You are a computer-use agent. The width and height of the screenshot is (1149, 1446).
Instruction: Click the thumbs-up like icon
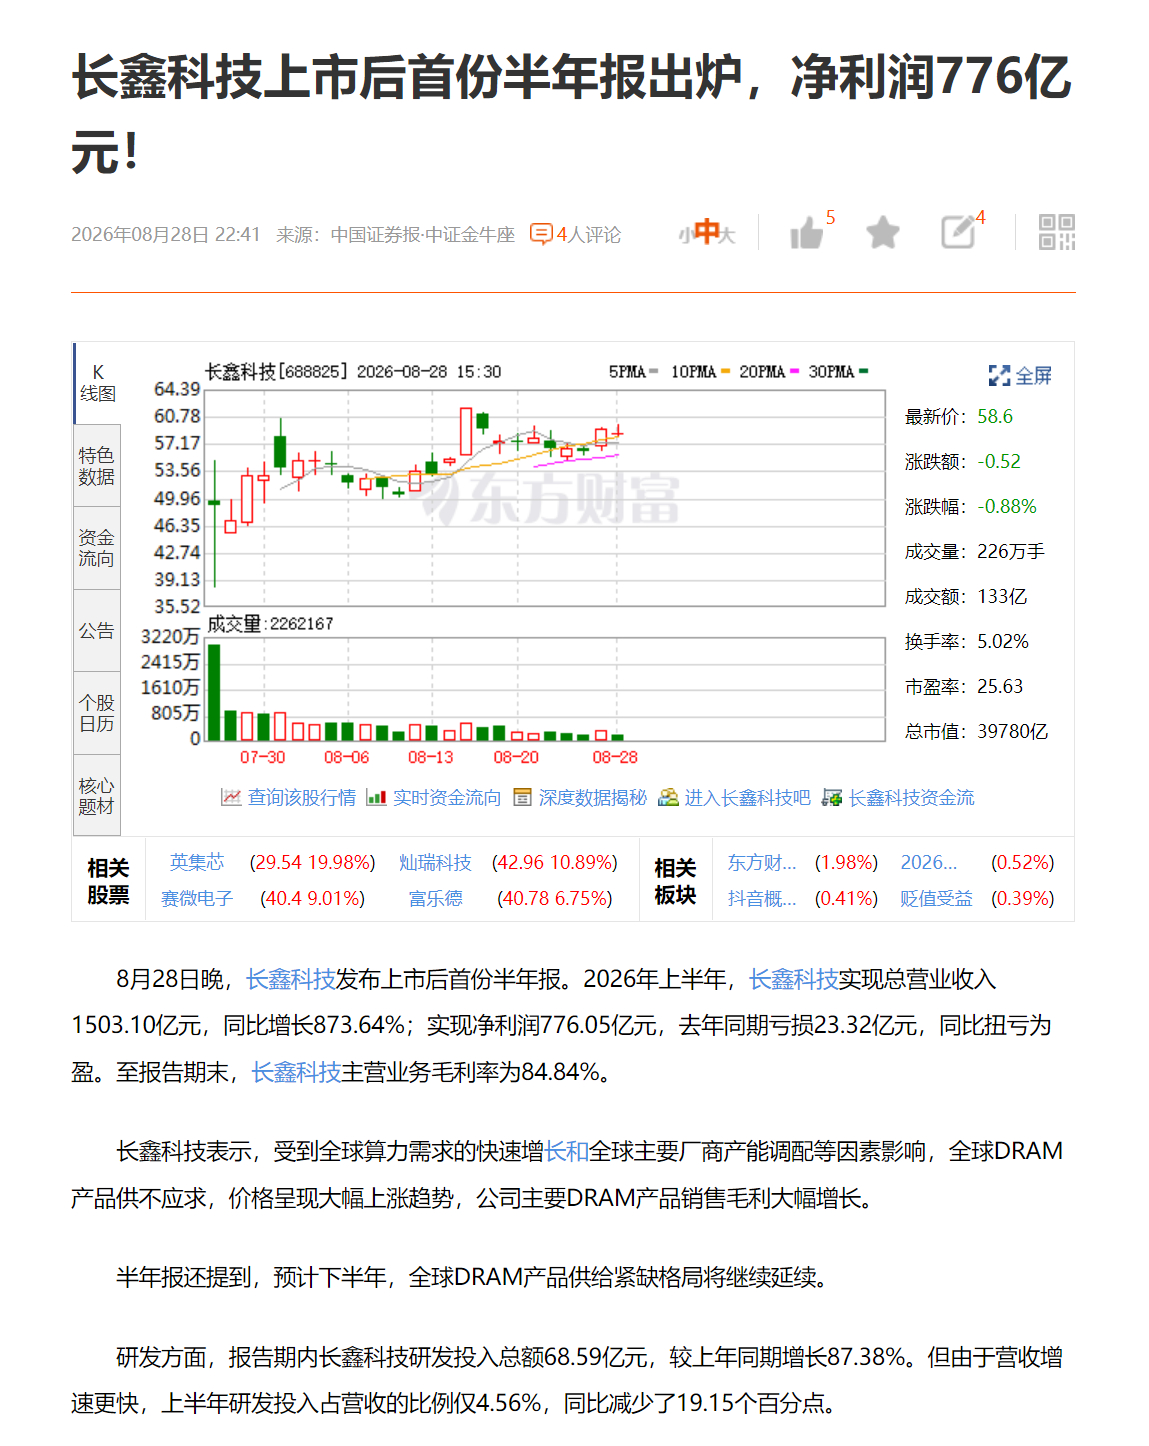pyautogui.click(x=807, y=234)
